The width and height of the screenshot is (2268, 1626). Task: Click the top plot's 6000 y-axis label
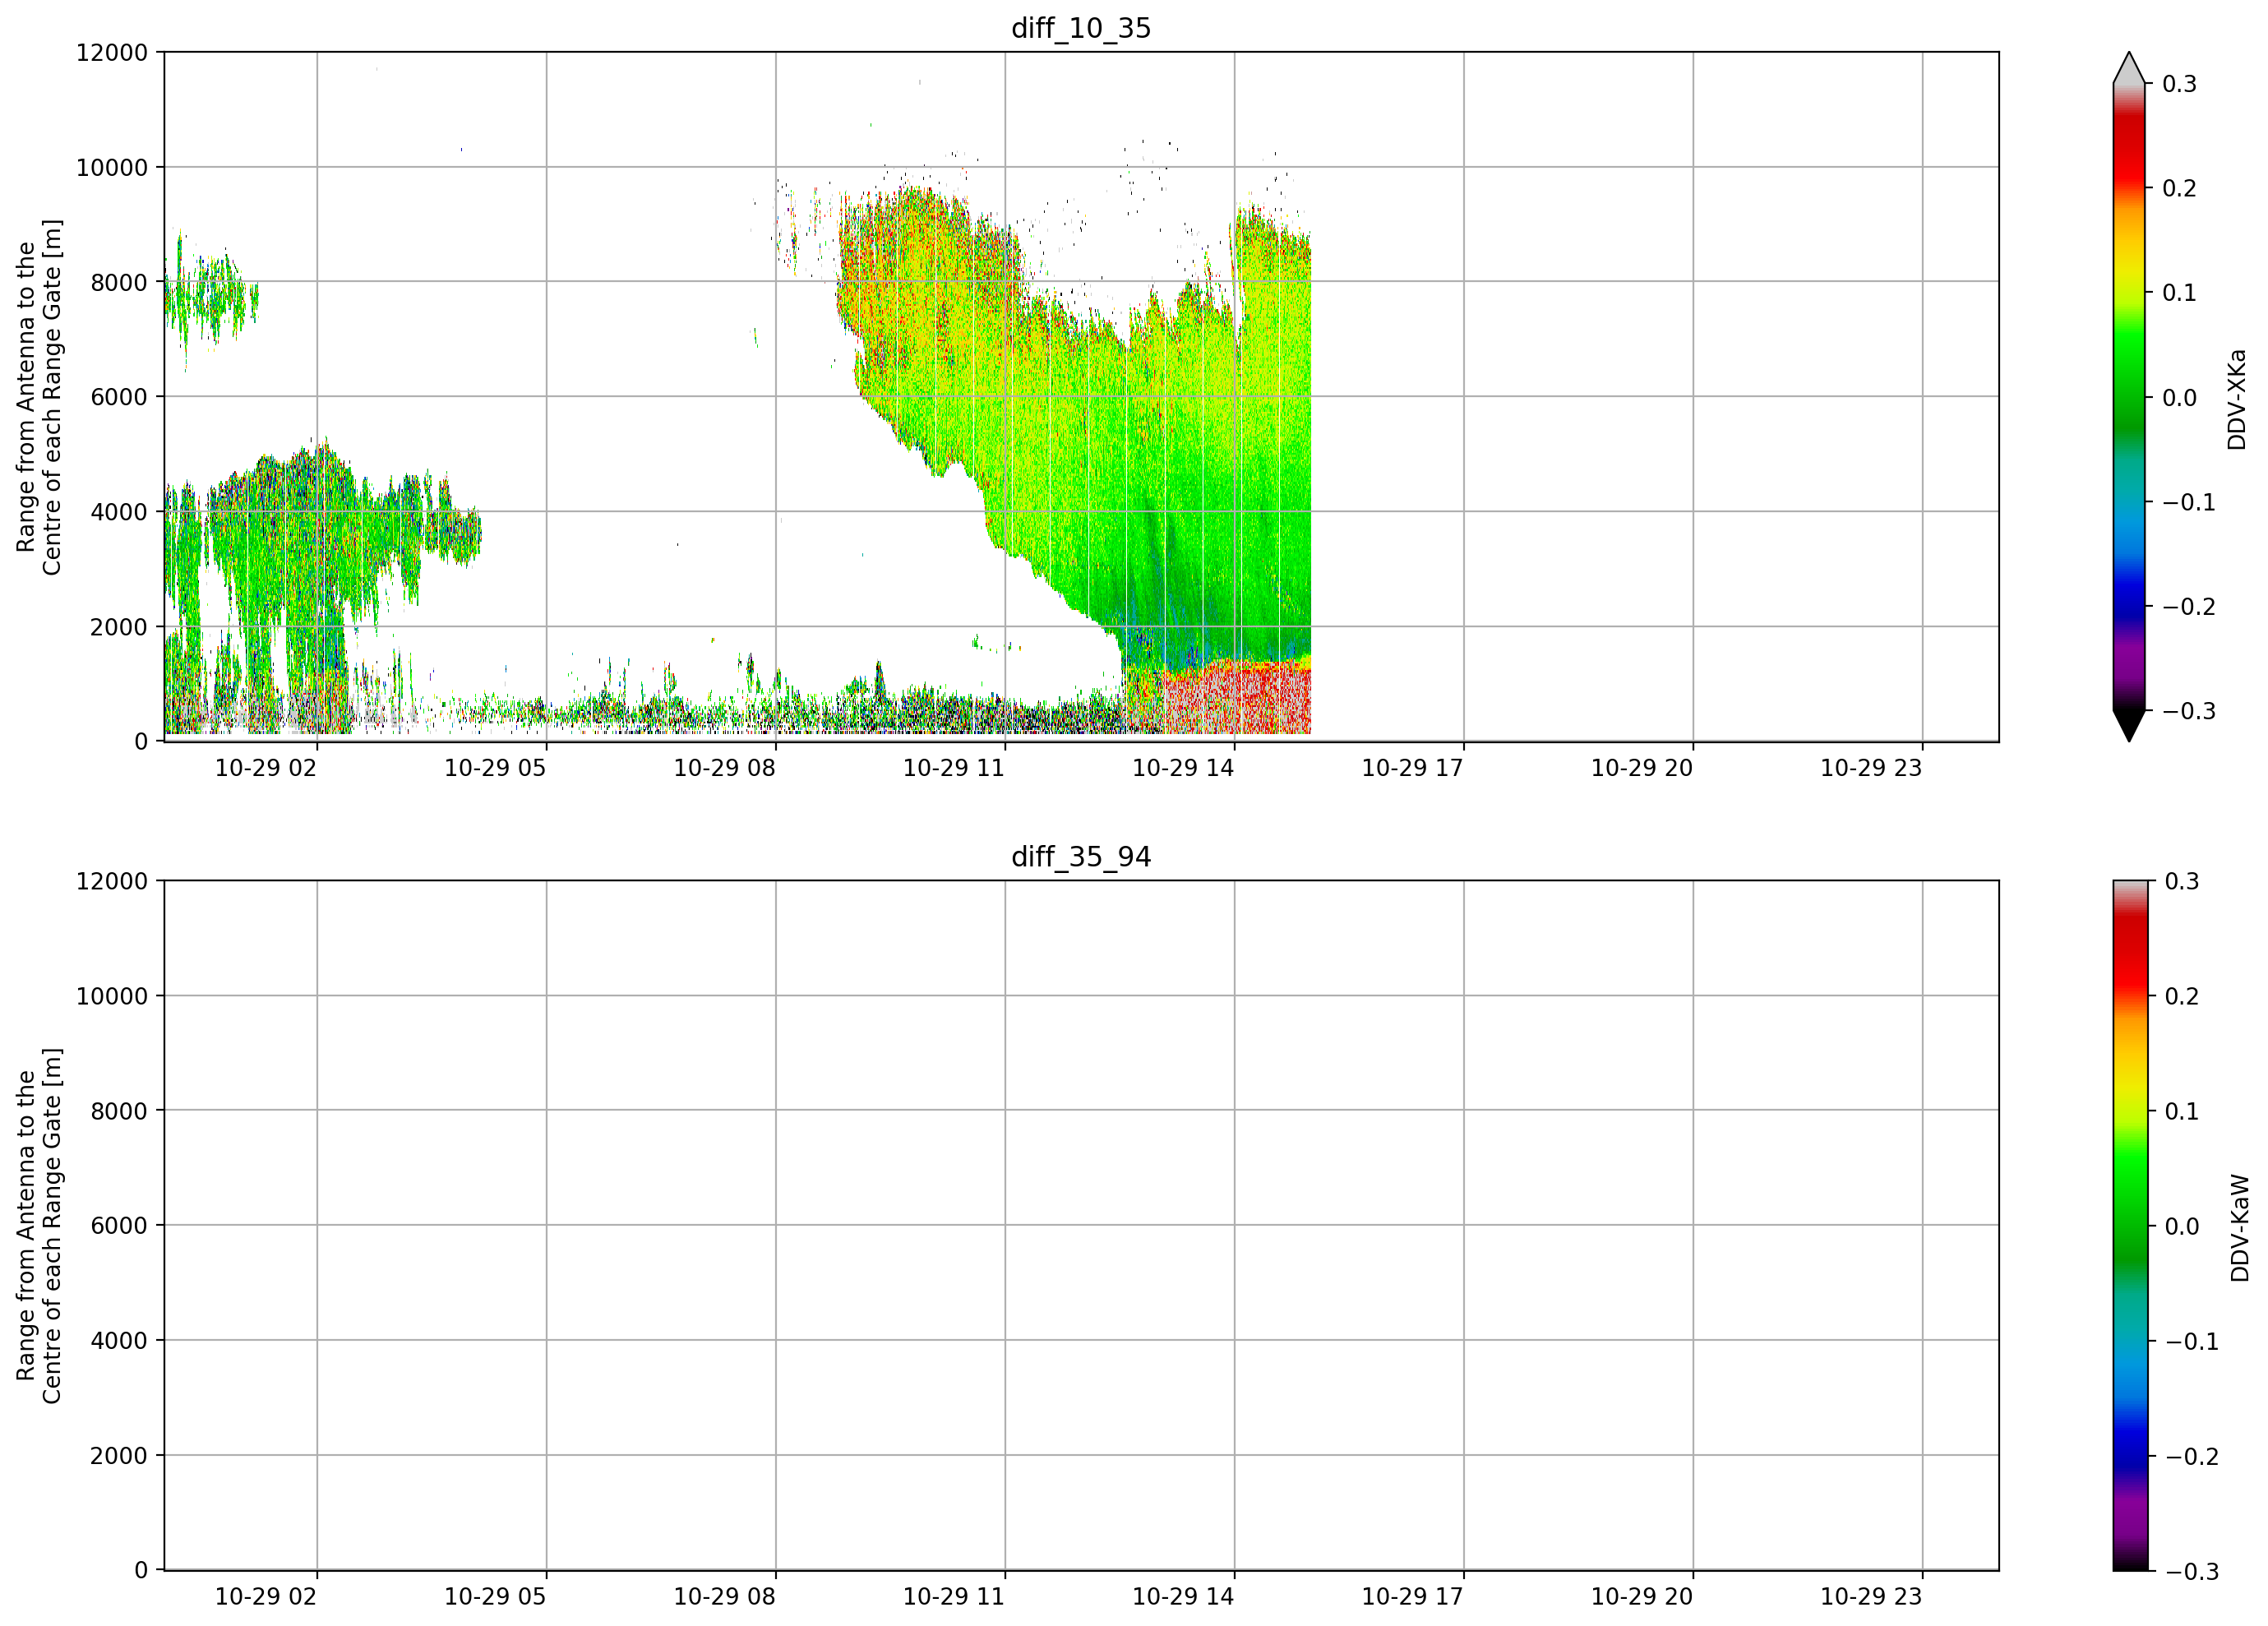(x=119, y=397)
